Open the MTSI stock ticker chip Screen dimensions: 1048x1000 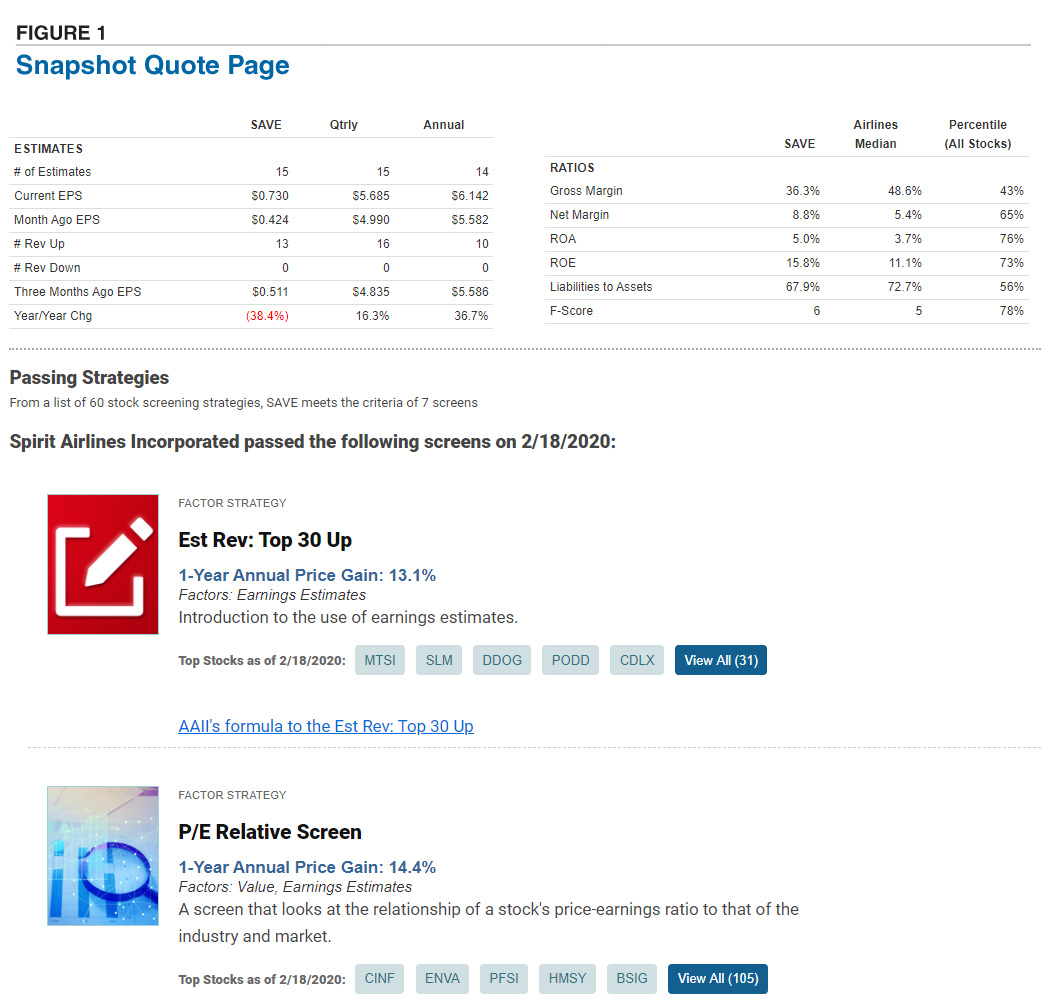(380, 660)
